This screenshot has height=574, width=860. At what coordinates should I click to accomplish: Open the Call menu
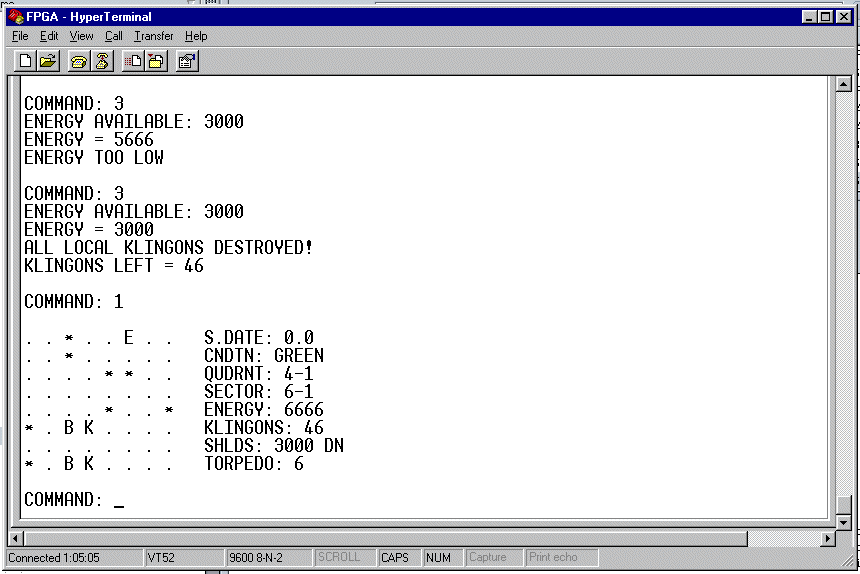114,36
